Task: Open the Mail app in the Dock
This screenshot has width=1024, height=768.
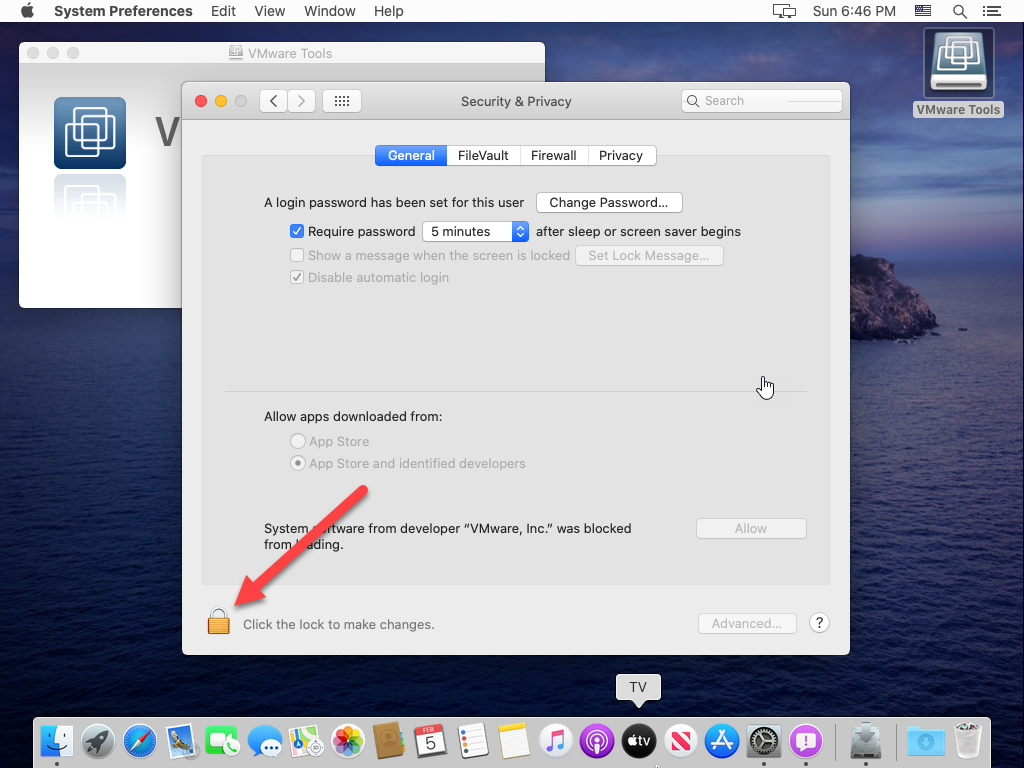Action: click(181, 741)
